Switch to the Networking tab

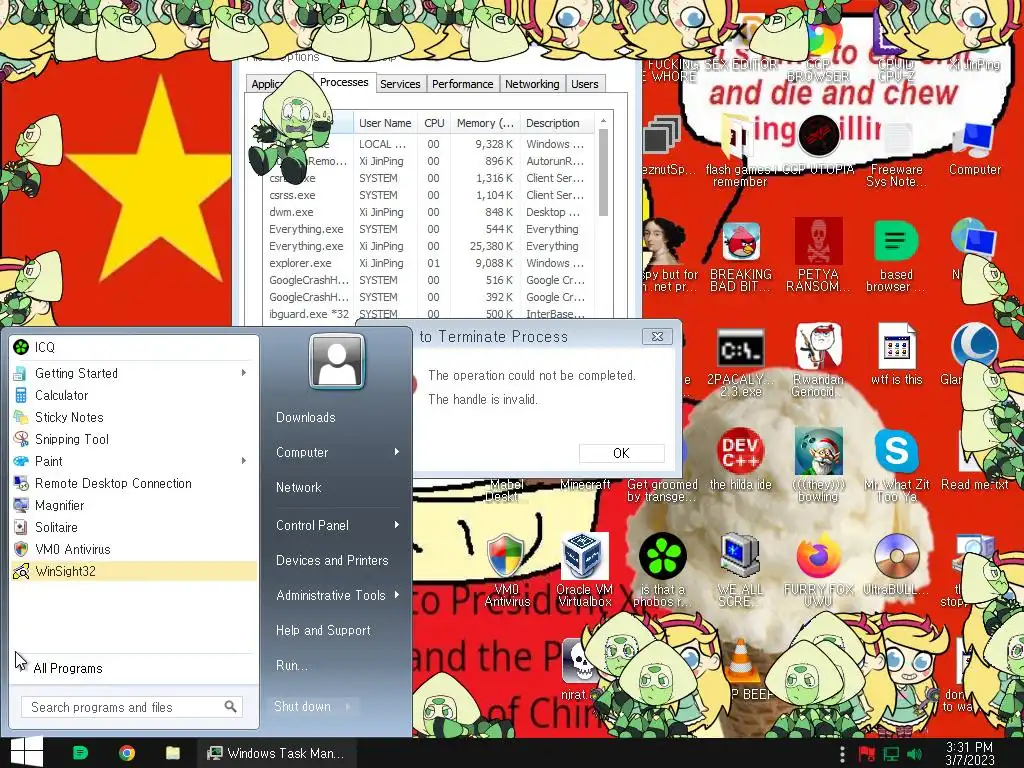coord(532,84)
